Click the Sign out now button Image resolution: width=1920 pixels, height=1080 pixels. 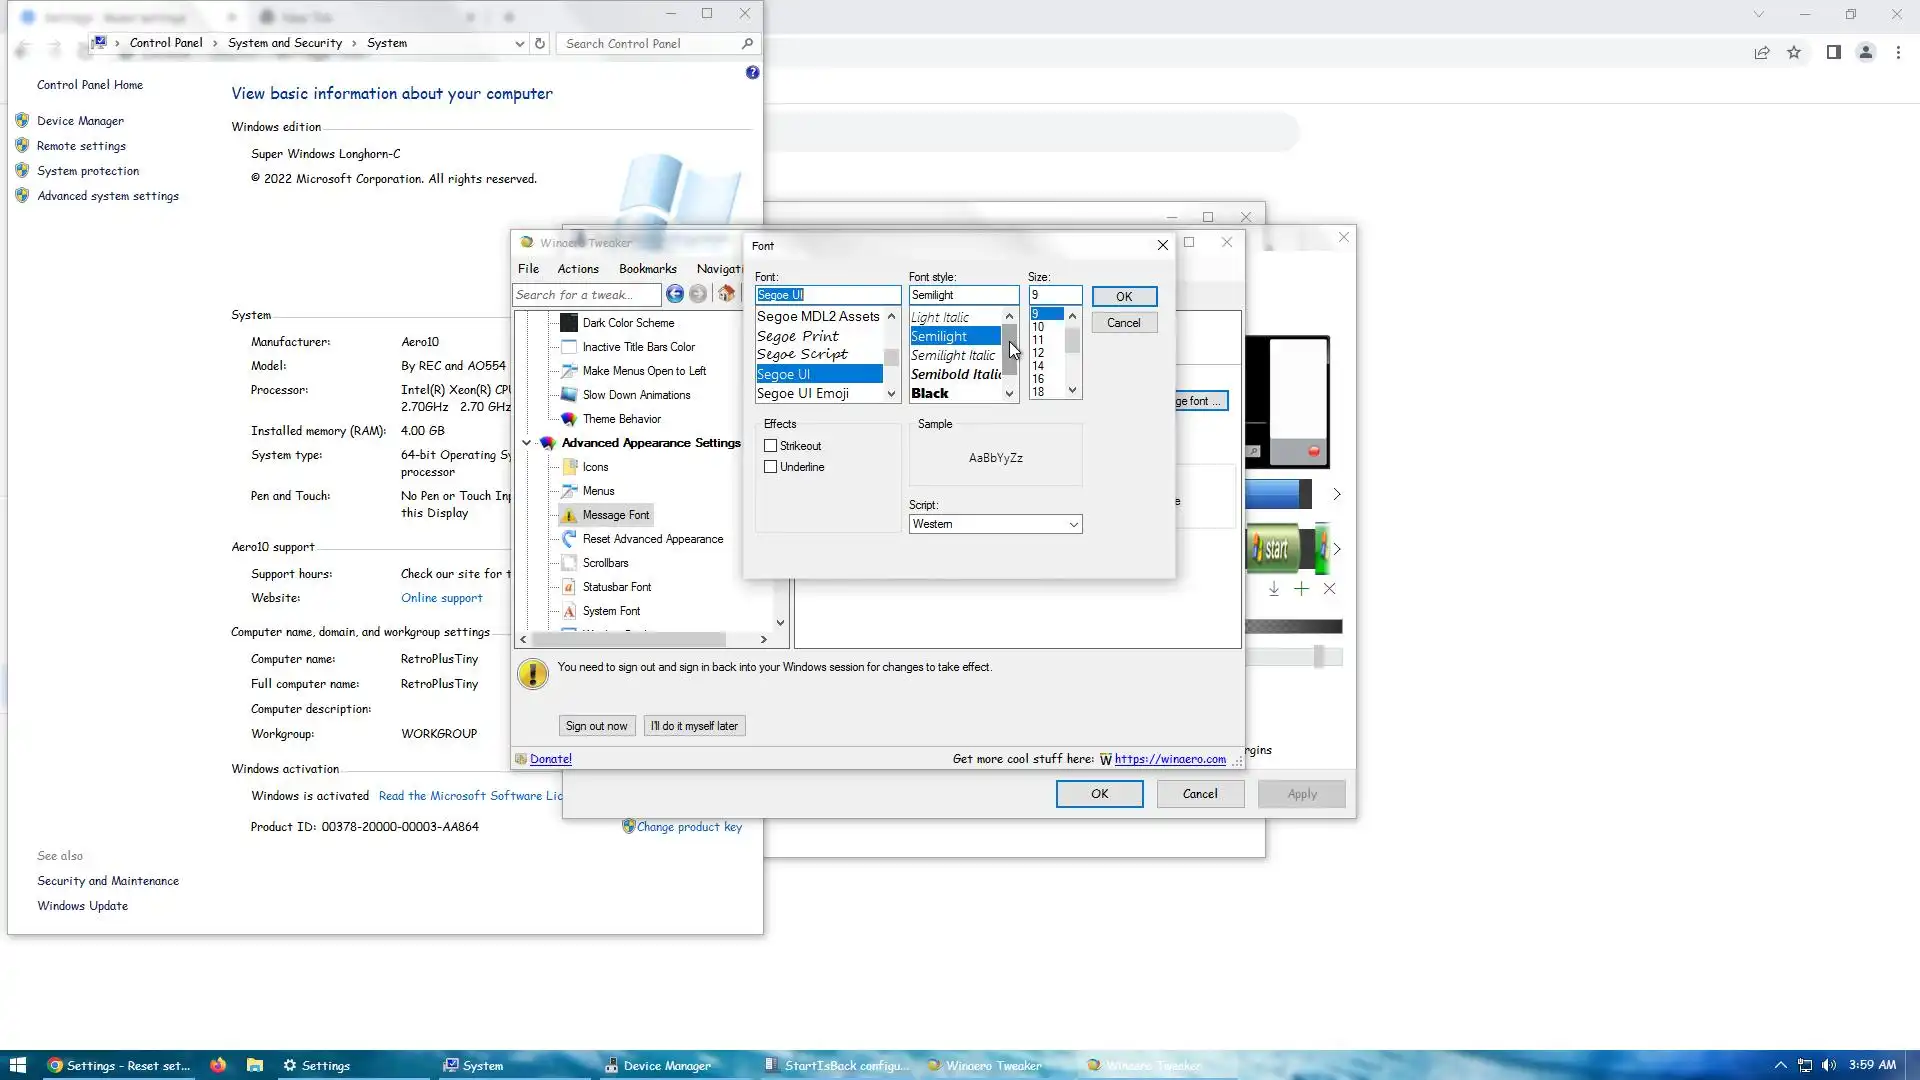(596, 726)
